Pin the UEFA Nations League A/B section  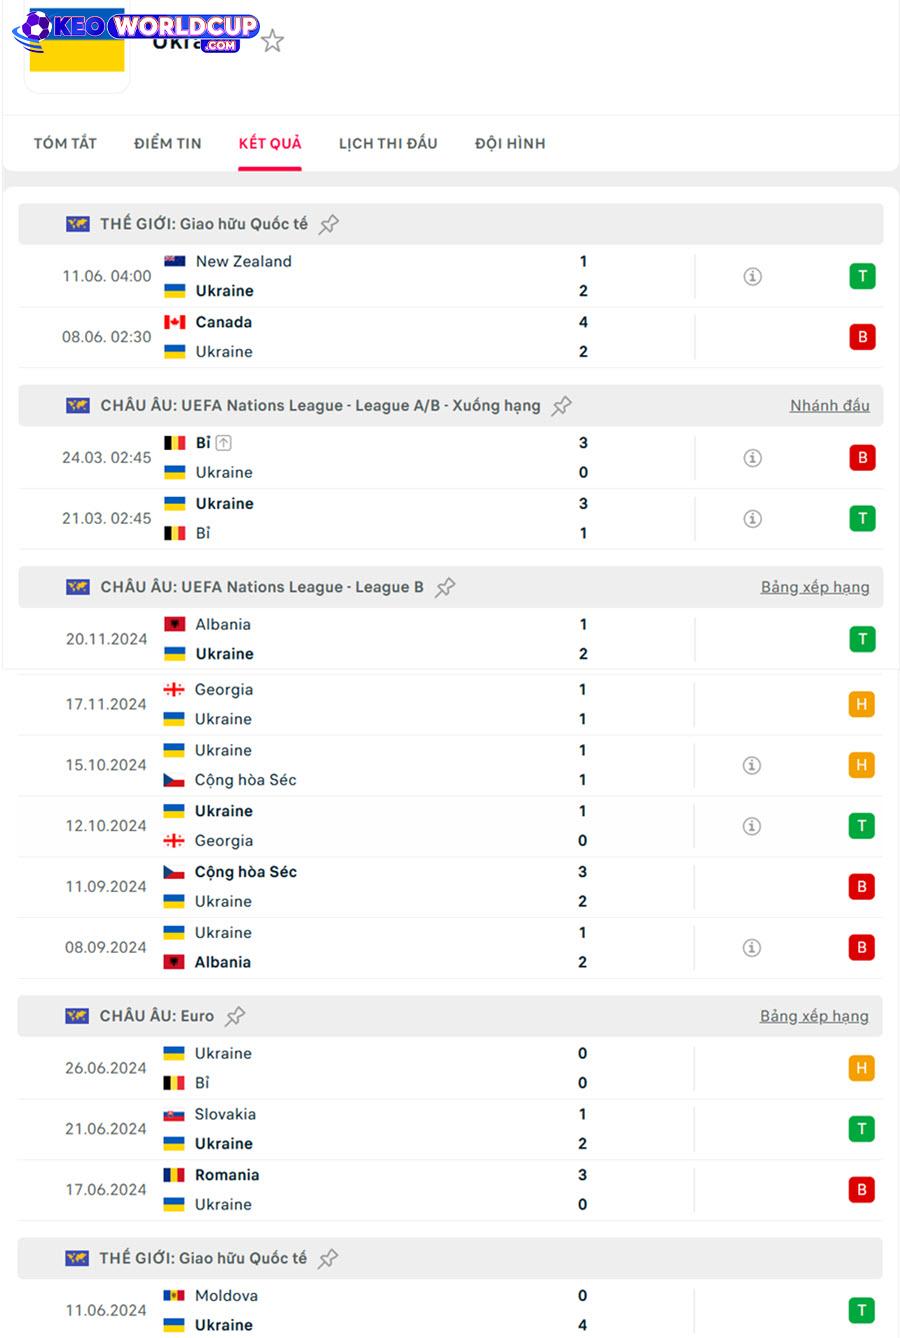[x=562, y=406]
